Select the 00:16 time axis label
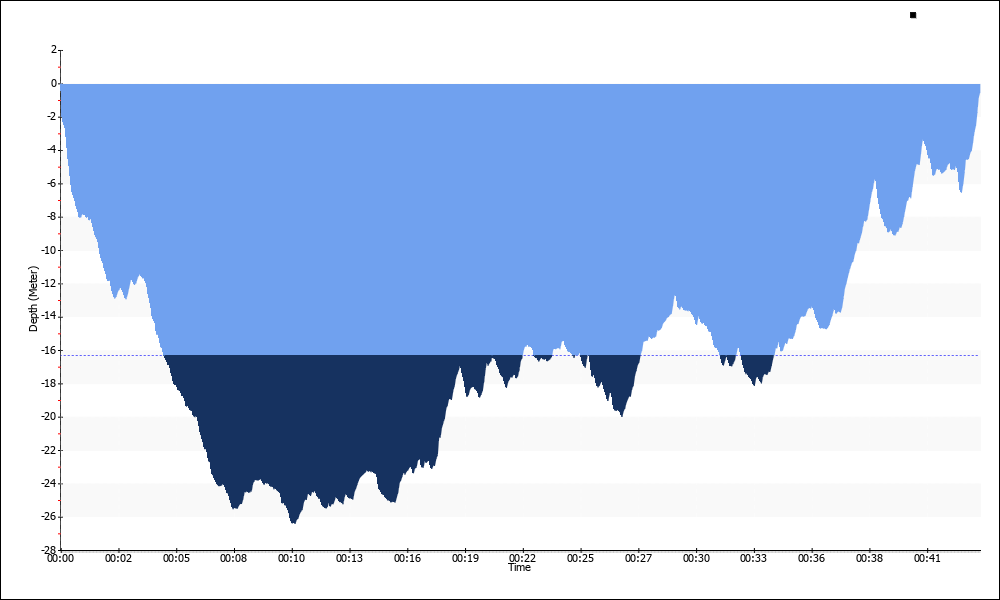The image size is (1000, 600). 407,558
